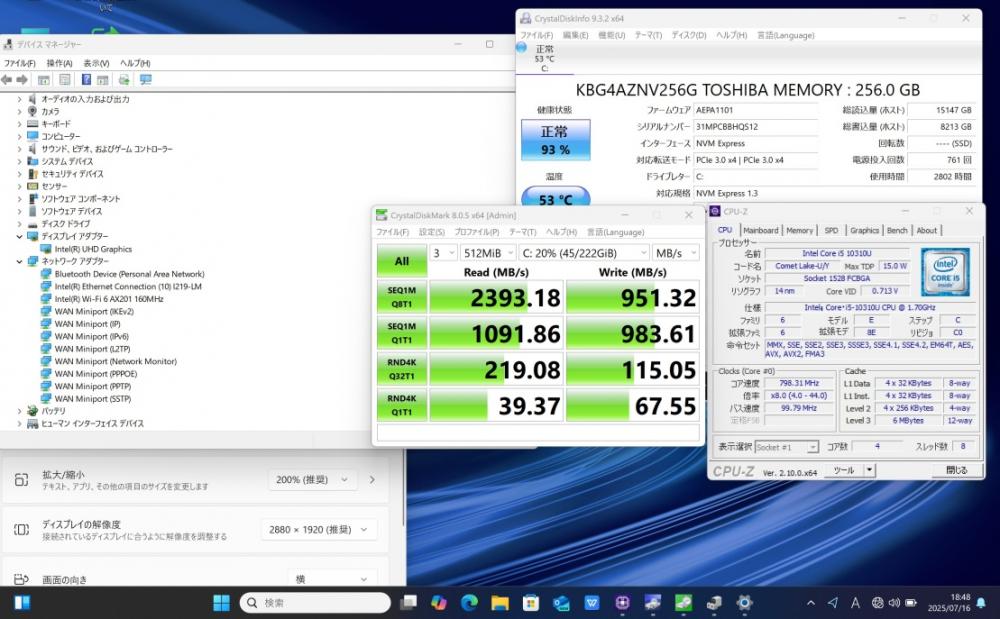This screenshot has height=619, width=1000.
Task: Open Socket #1 selection dropdown in CPU-Z
Action: click(x=786, y=447)
